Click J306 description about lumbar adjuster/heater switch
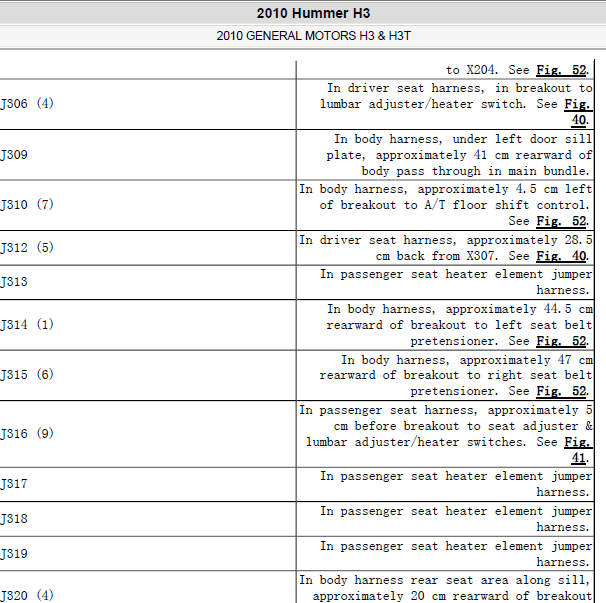Image resolution: width=606 pixels, height=603 pixels. tap(456, 104)
